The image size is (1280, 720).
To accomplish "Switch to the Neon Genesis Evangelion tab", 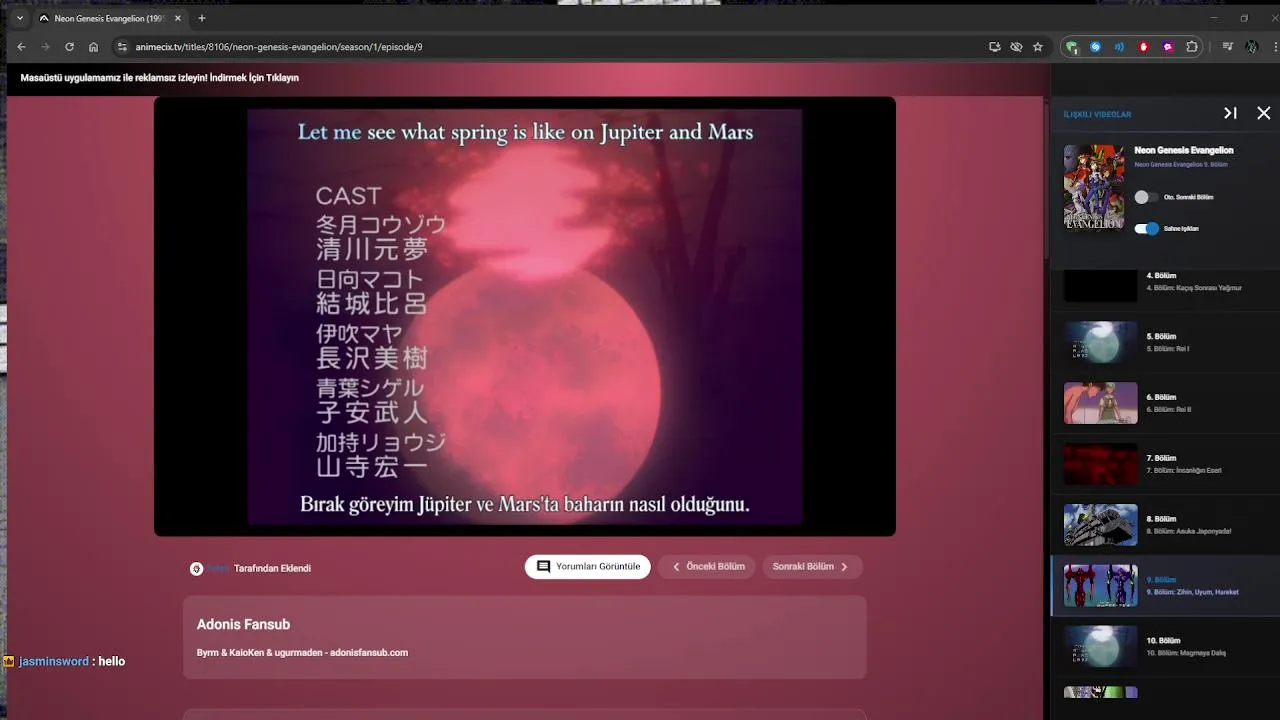I will coord(107,18).
